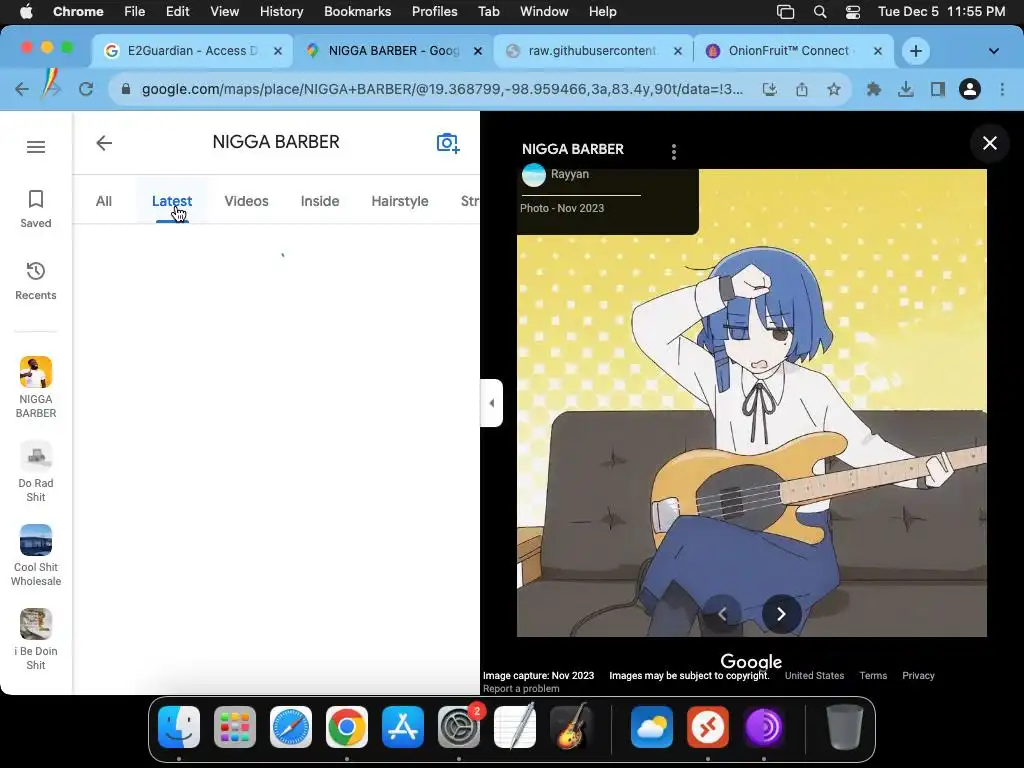This screenshot has width=1024, height=768.
Task: Bookmark this page with the star icon
Action: (x=834, y=89)
